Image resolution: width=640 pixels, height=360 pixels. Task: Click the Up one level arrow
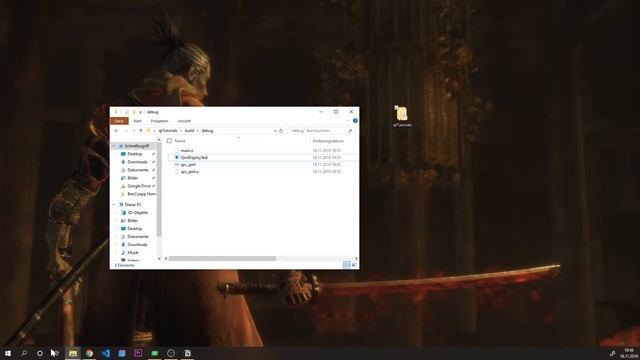(141, 131)
